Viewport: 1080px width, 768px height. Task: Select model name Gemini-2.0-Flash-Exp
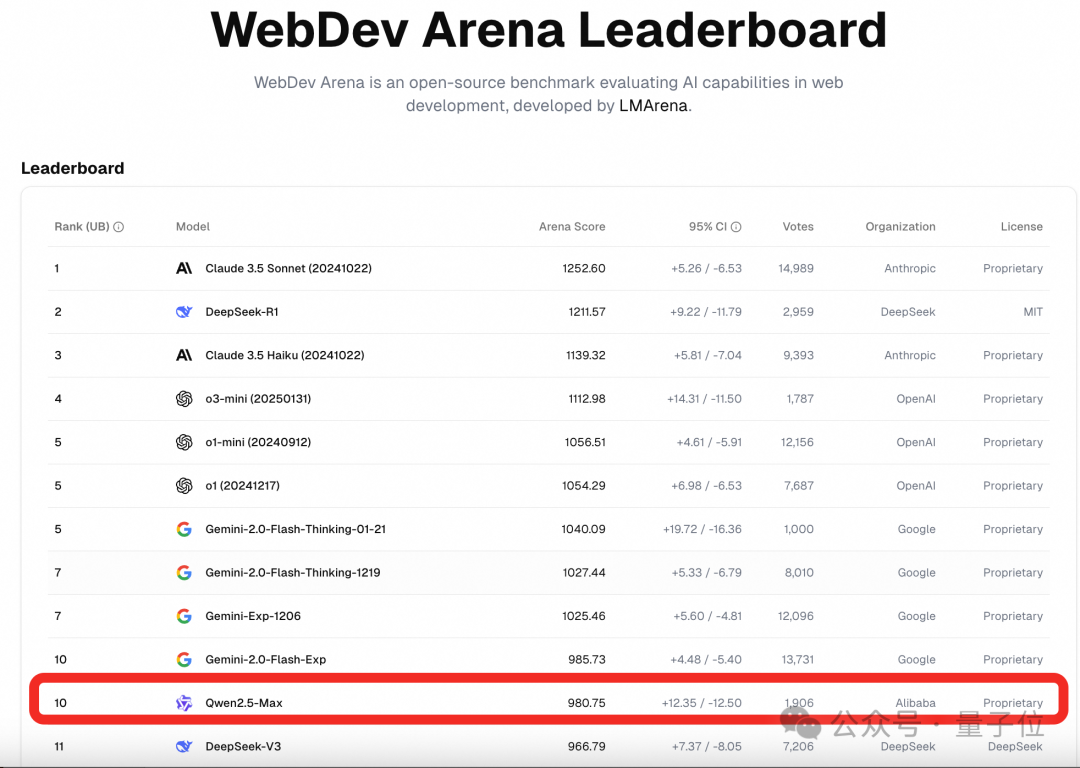pyautogui.click(x=266, y=659)
